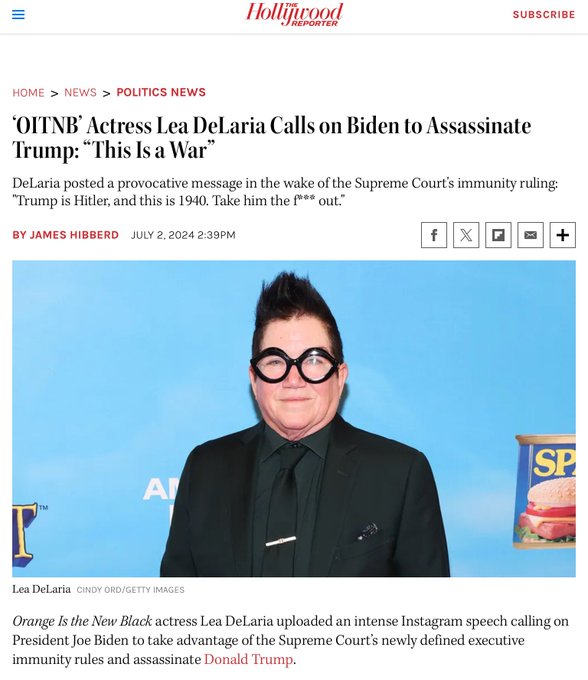588x680 pixels.
Task: Share article on X
Action: 466,235
